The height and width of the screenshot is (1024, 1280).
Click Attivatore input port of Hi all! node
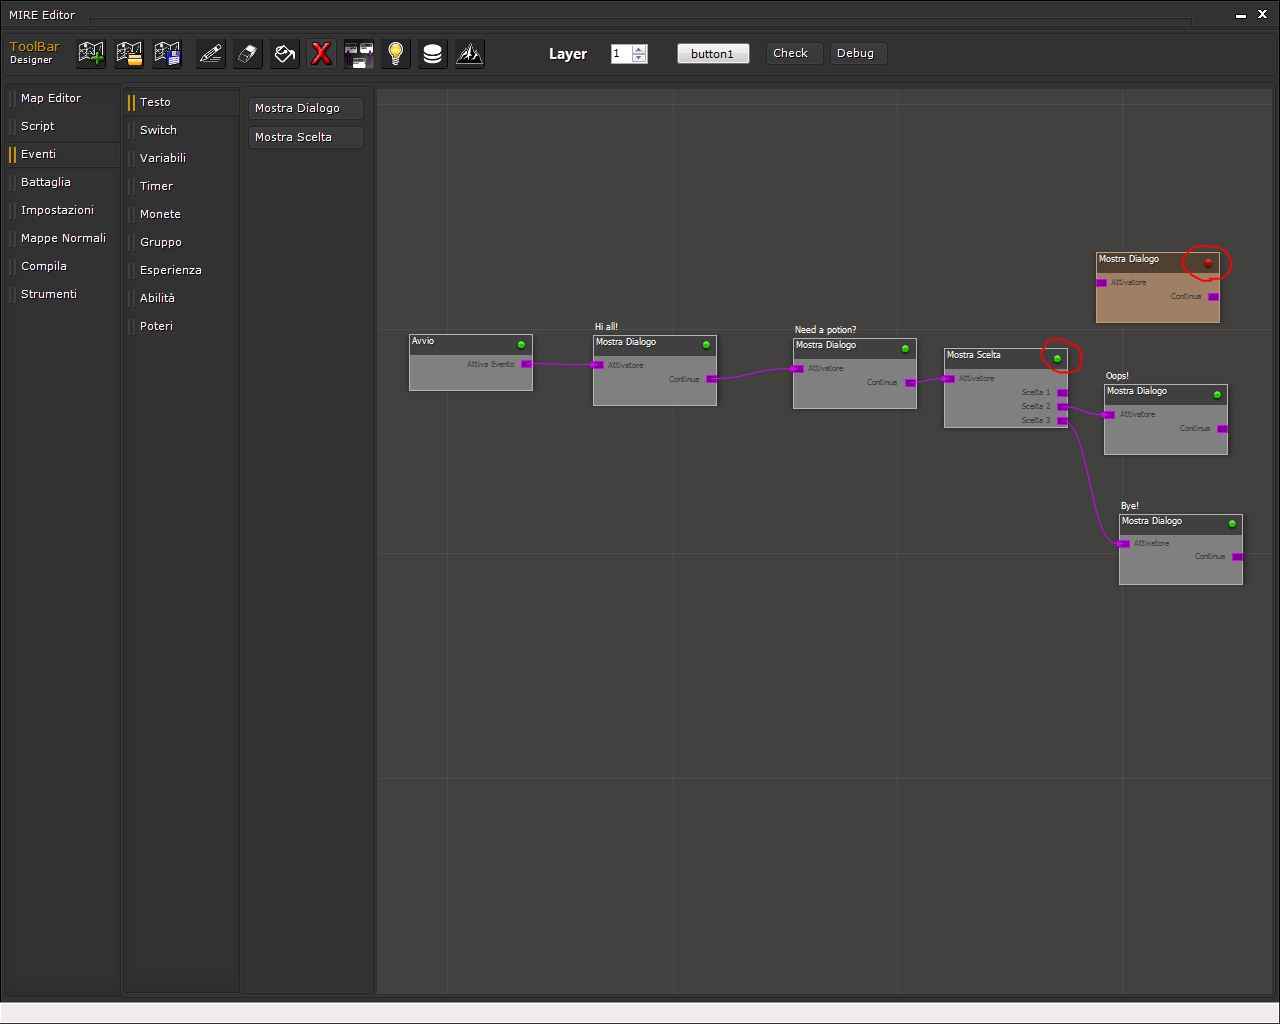point(598,365)
